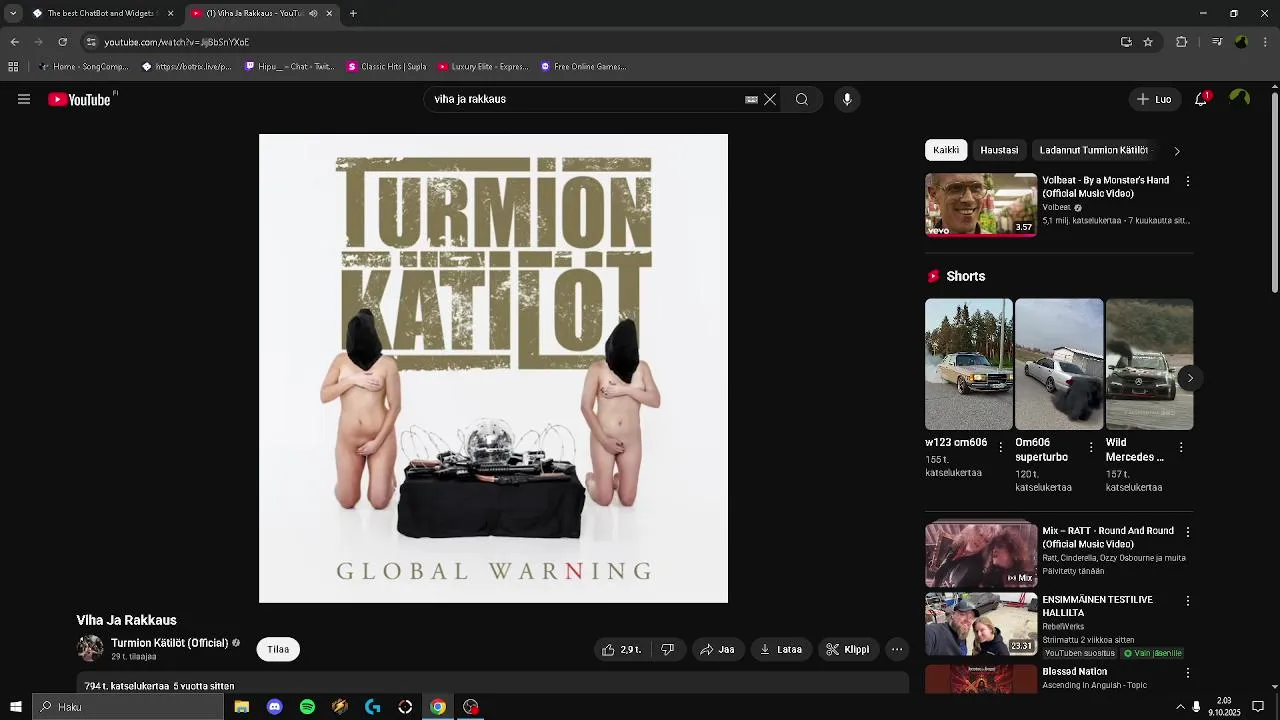Select Ladannut Turmion Kätilöt chip
1280x720 pixels.
[1093, 150]
